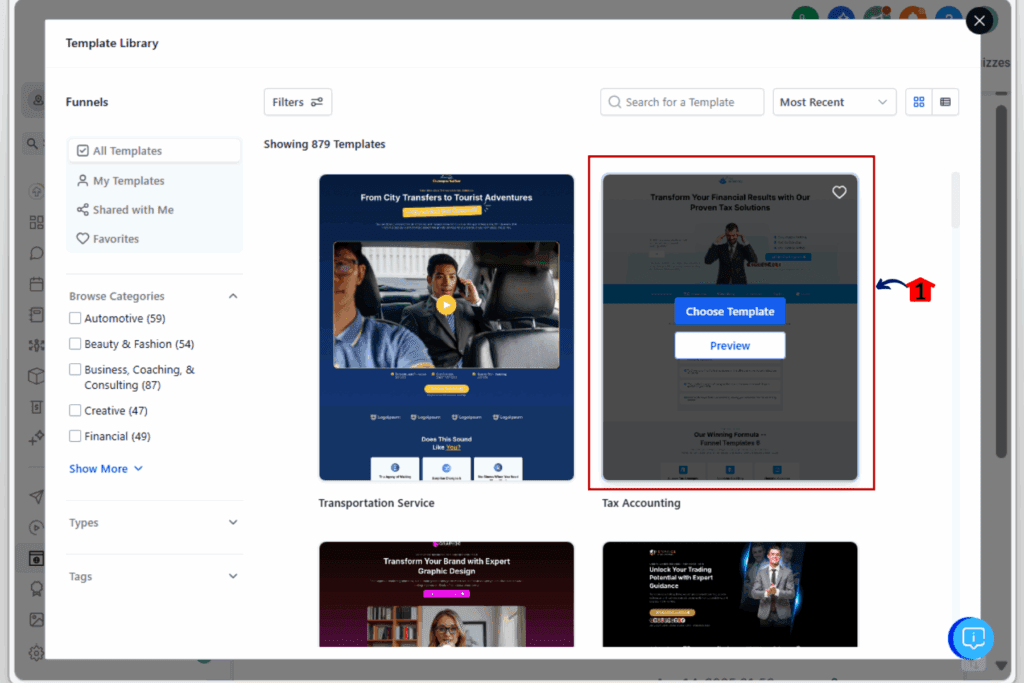1024x683 pixels.
Task: Open the graphic design template thumbnail
Action: click(x=446, y=594)
